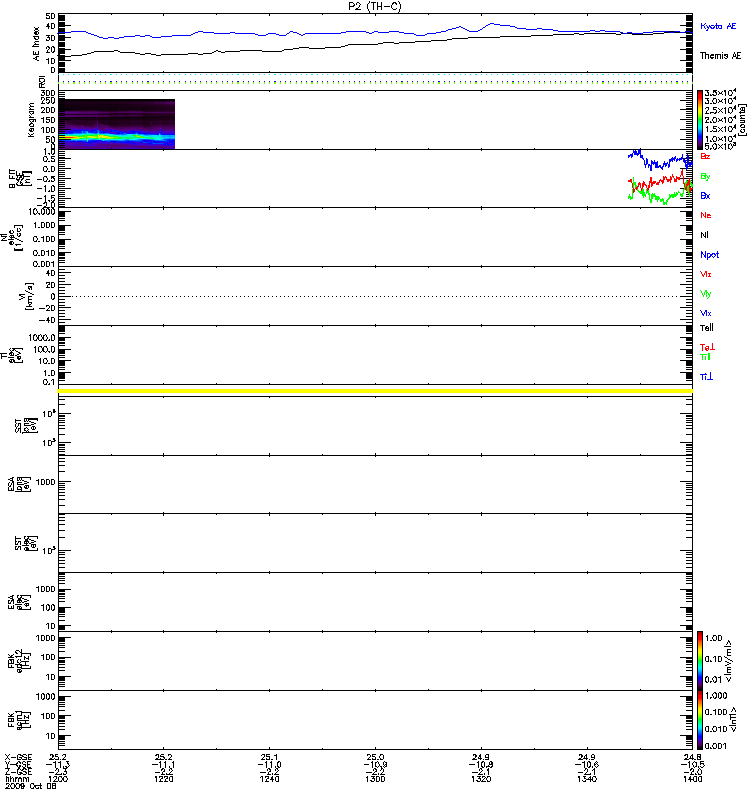Click the green By legend label
The width and height of the screenshot is (750, 800).
tap(705, 177)
